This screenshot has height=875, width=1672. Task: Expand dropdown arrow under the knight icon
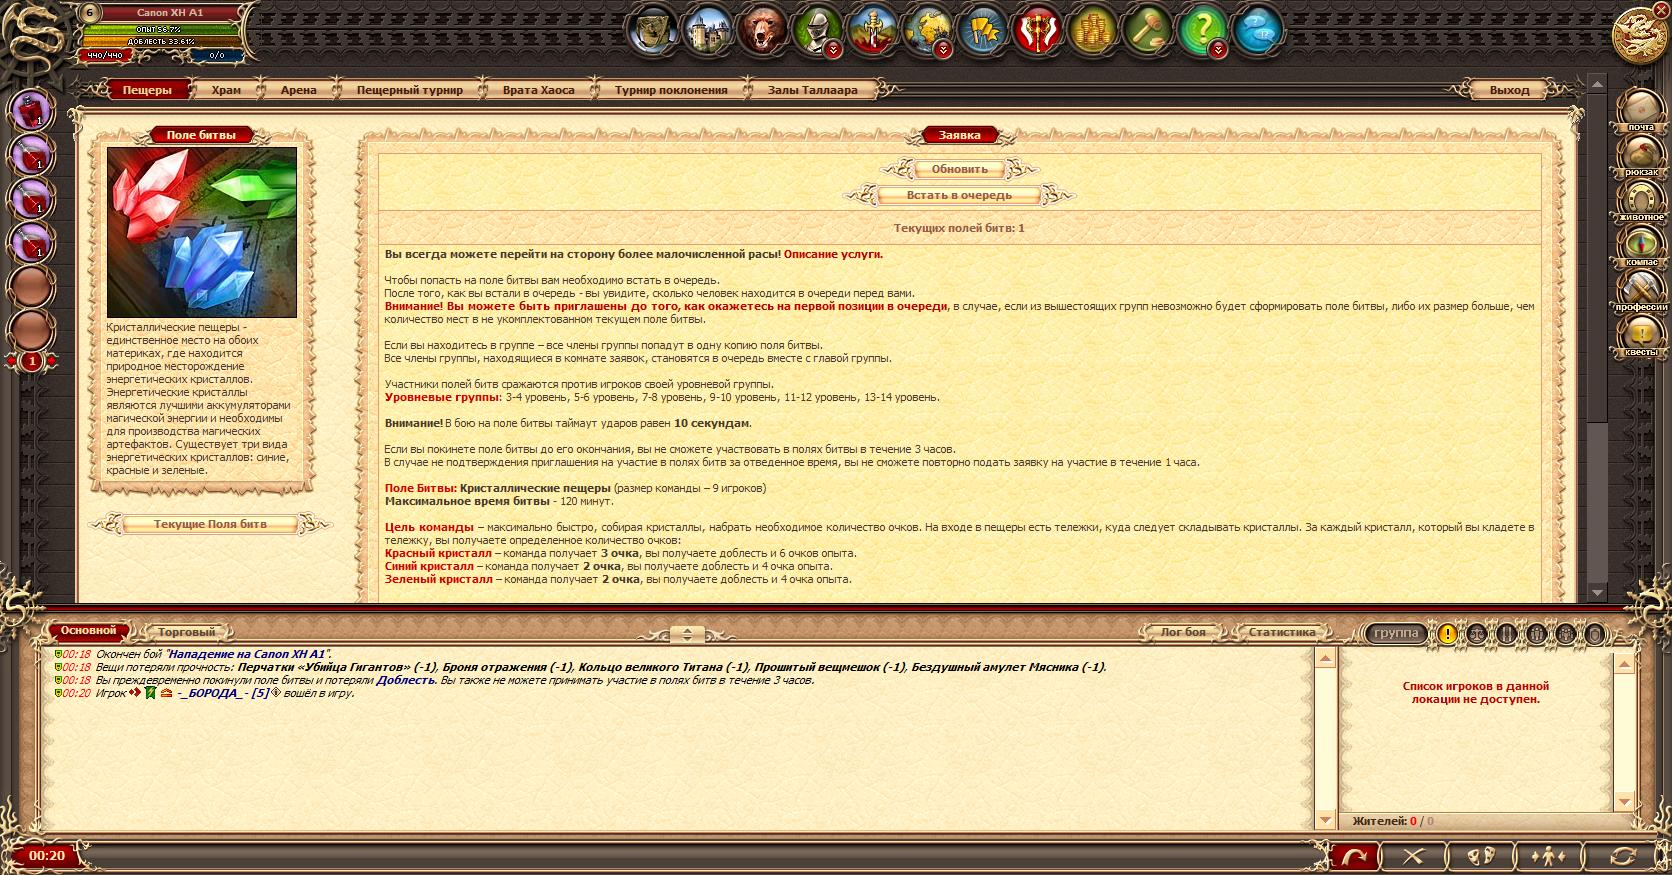tap(834, 49)
